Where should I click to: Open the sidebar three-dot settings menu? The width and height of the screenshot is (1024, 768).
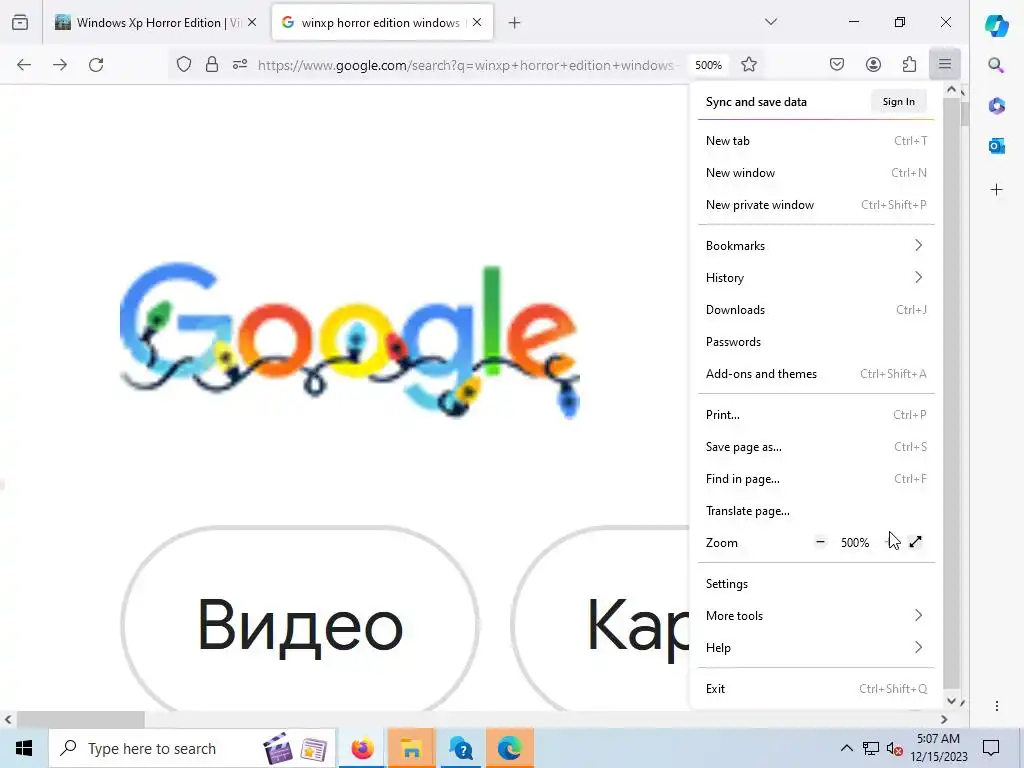point(997,706)
